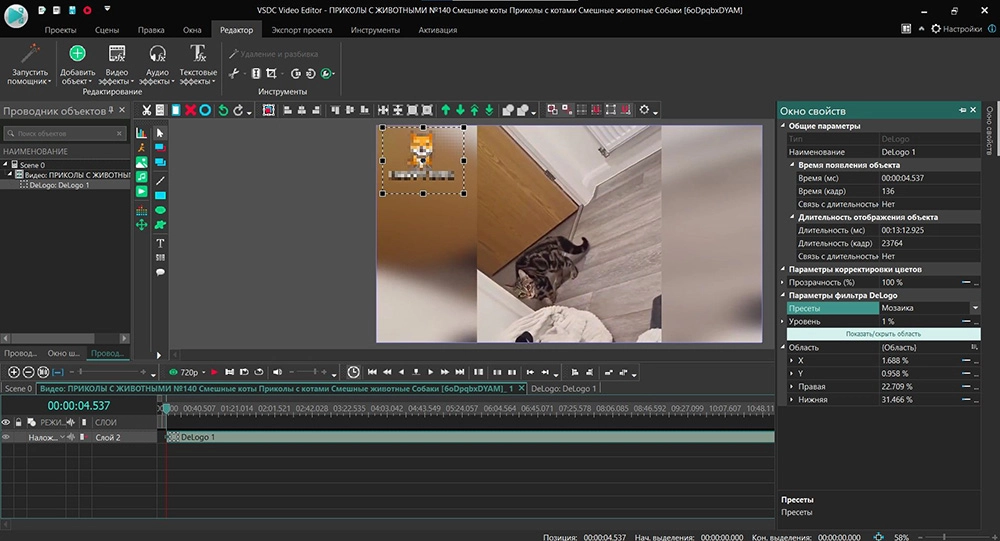The image size is (1000, 541).
Task: Open the Экспорт проекта ribbon tab
Action: point(301,30)
